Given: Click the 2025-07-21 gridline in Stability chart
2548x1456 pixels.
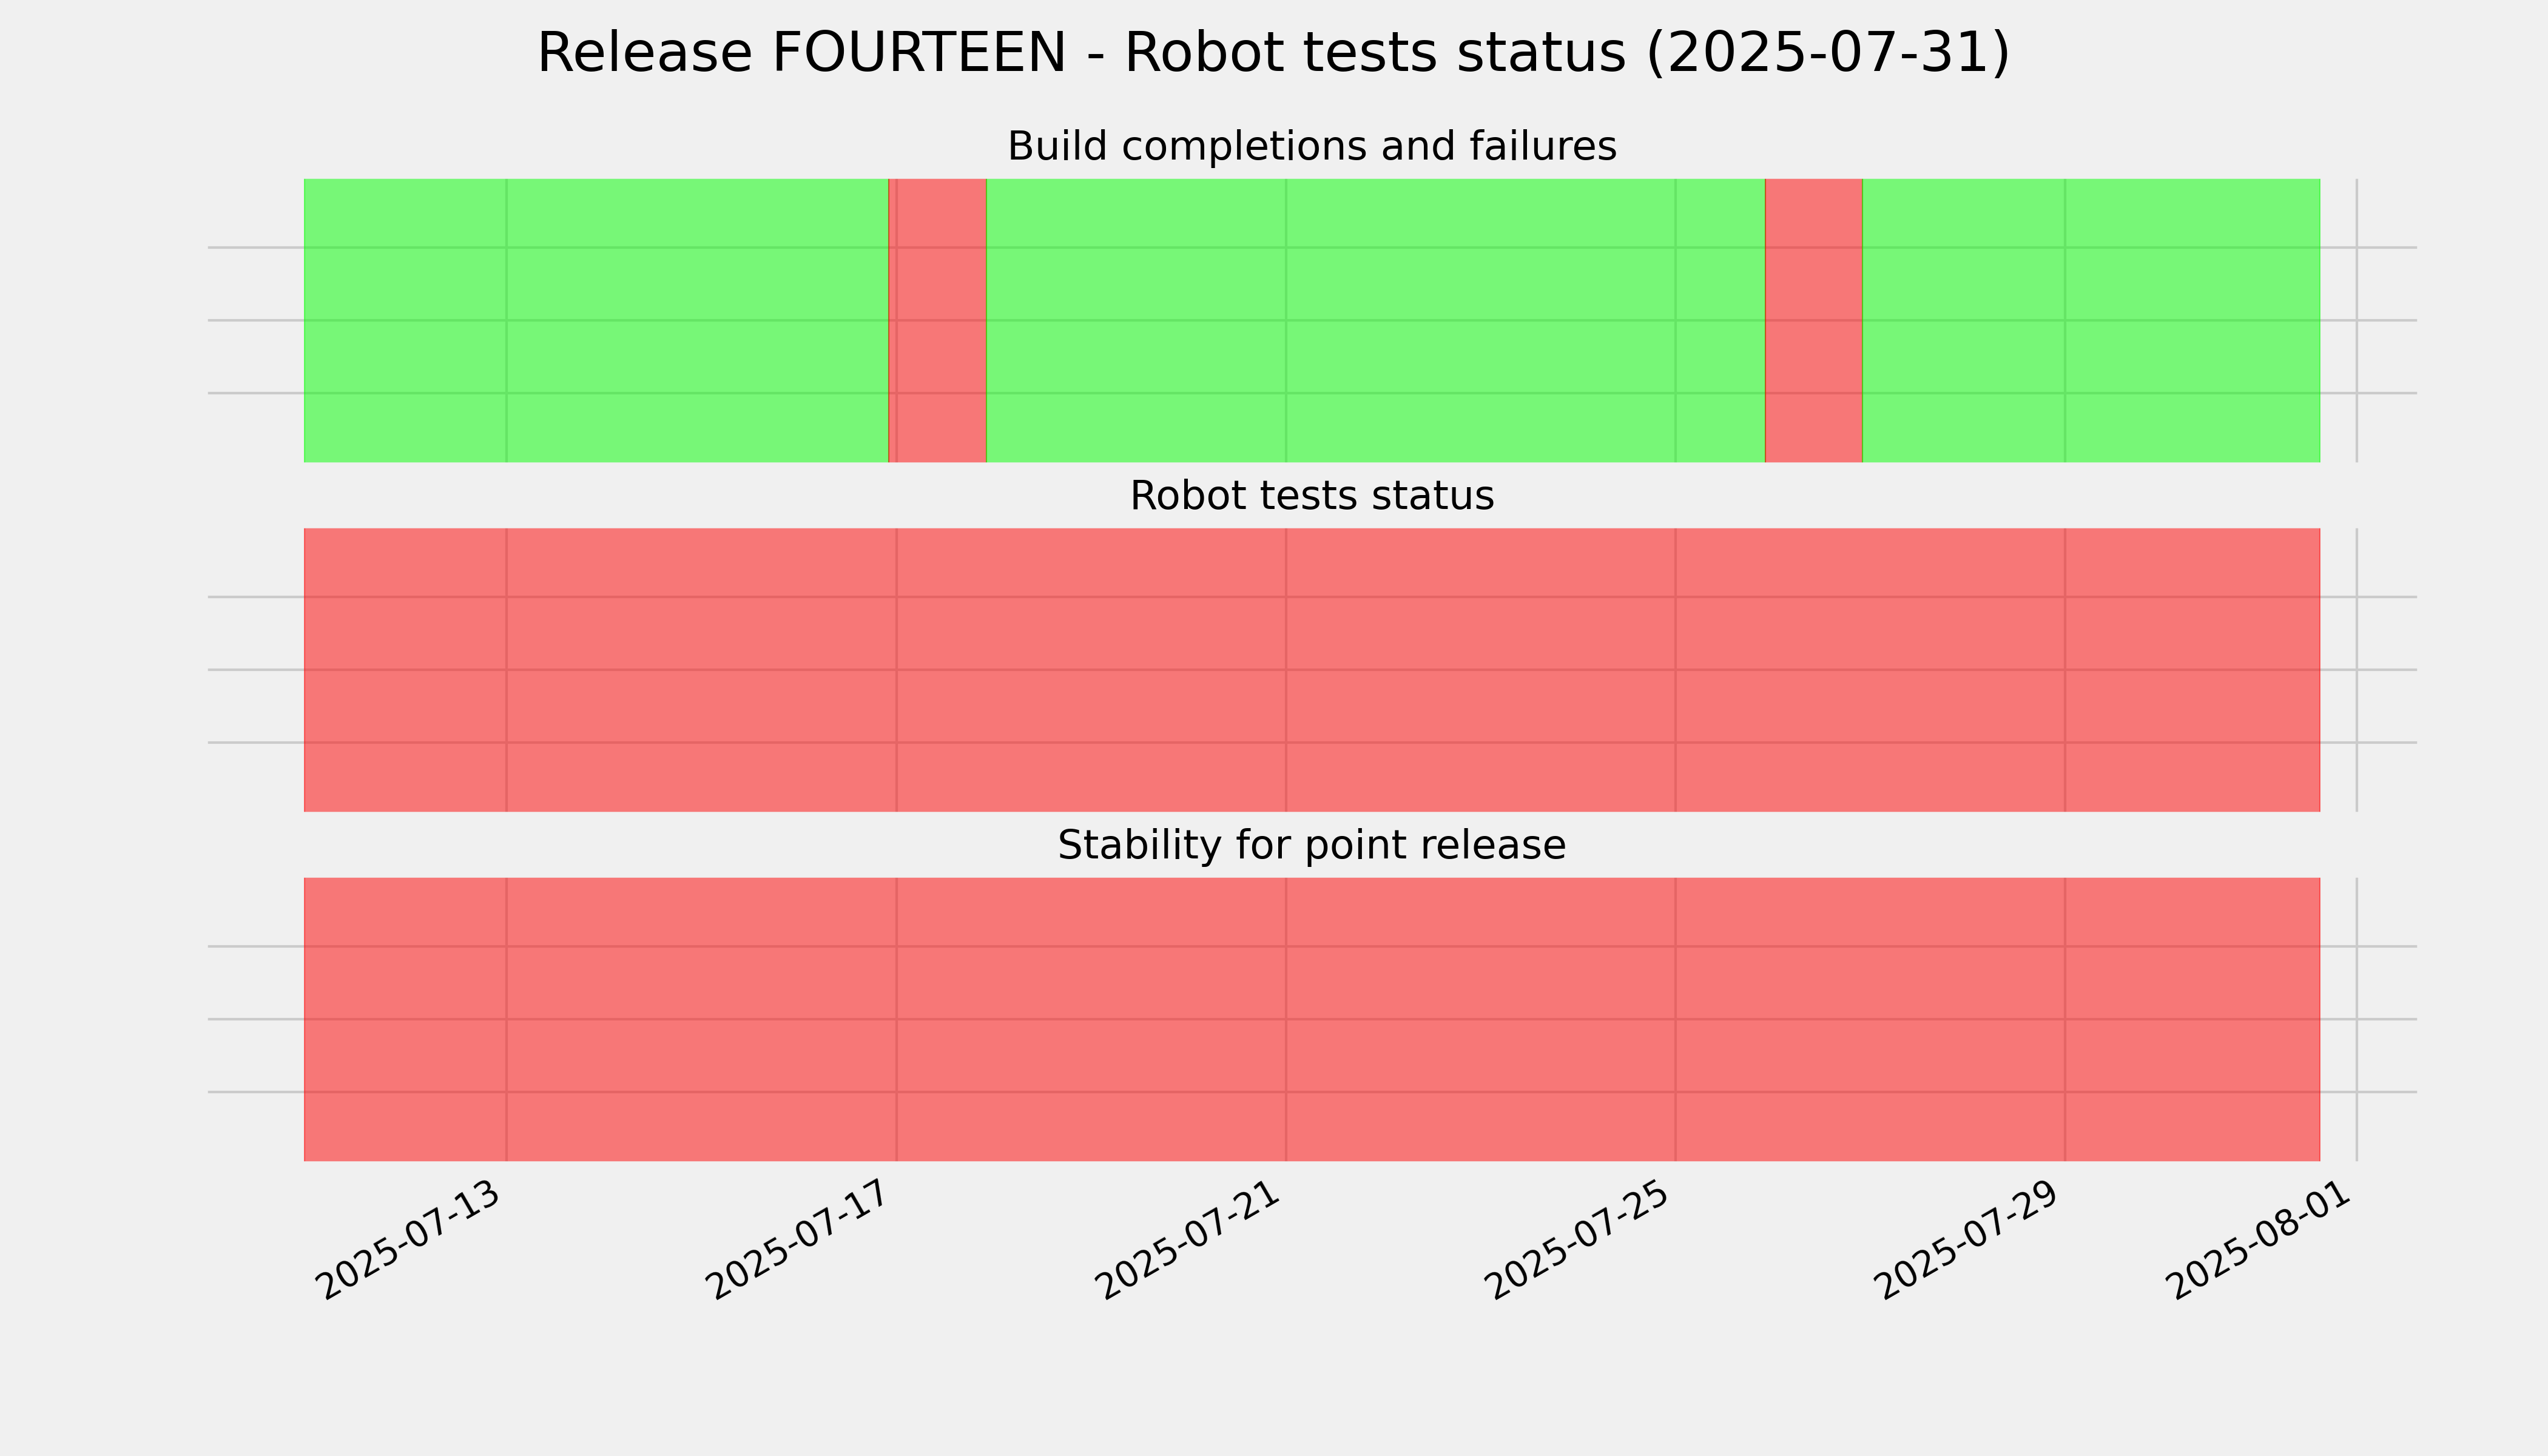Looking at the screenshot, I should tap(1286, 1019).
